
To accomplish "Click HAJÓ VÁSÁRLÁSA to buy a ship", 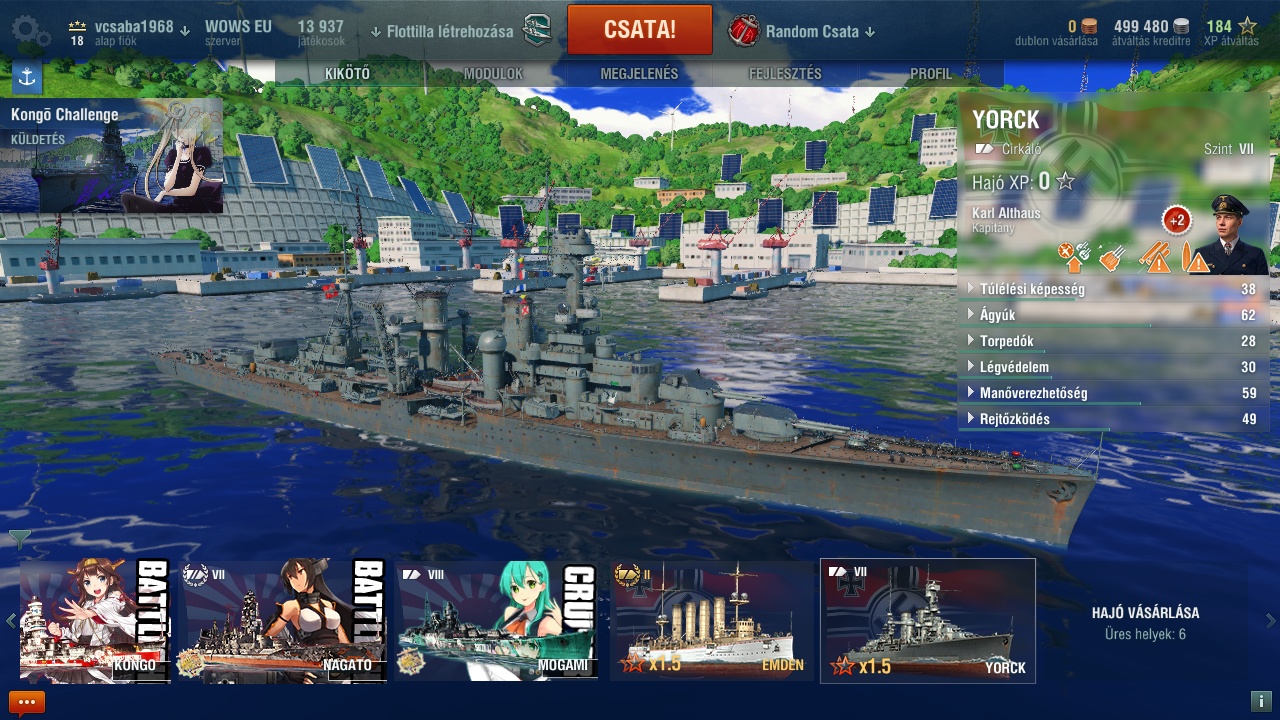I will tap(1145, 613).
